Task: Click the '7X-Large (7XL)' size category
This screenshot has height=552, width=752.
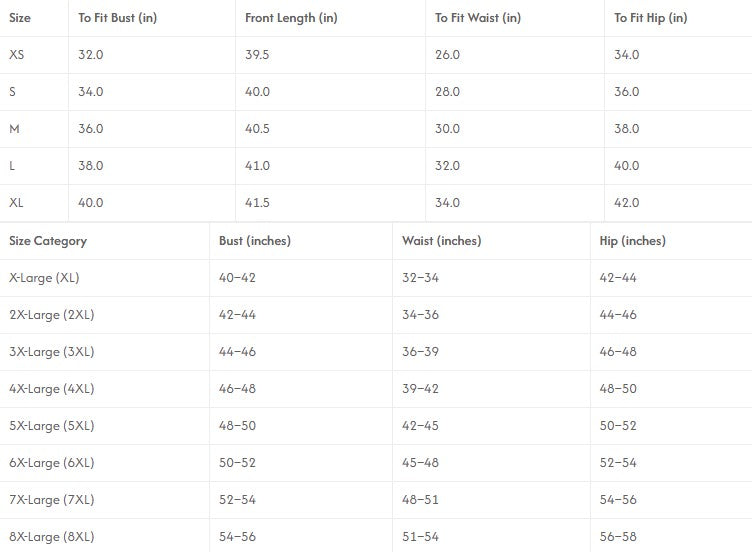Action: click(51, 500)
